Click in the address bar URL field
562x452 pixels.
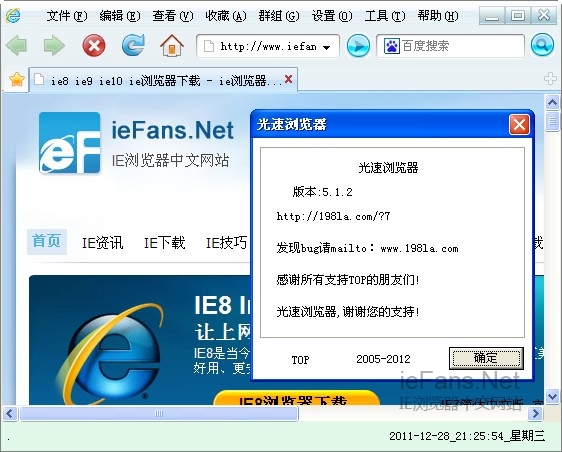268,46
